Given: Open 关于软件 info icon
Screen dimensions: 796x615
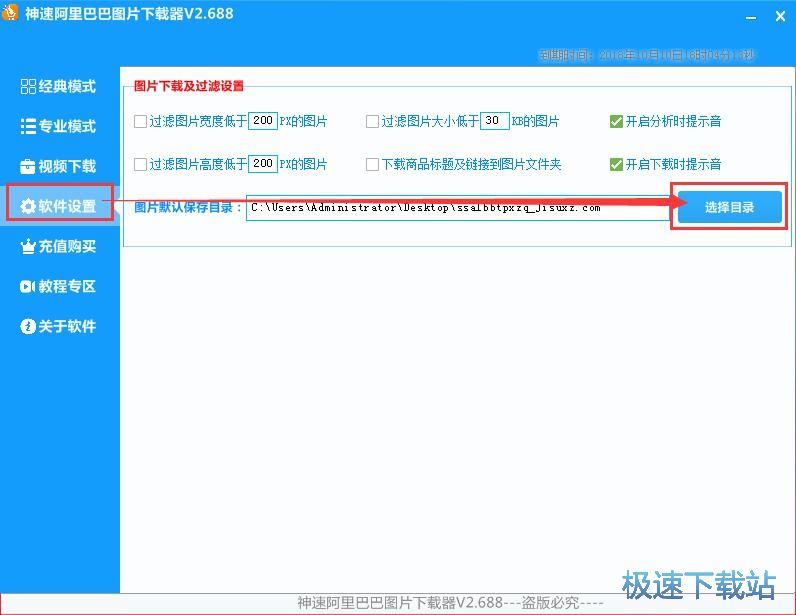Looking at the screenshot, I should coord(28,326).
